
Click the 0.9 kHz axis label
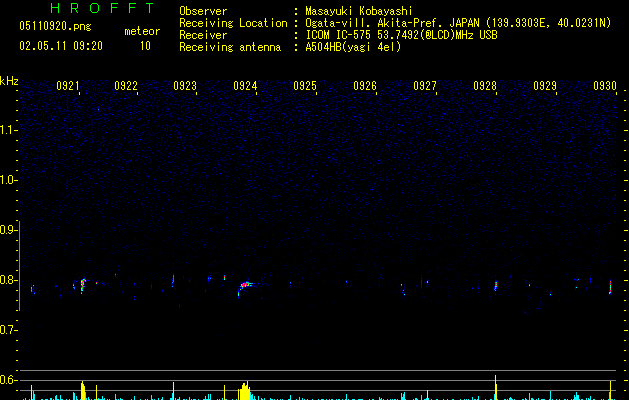coord(8,230)
